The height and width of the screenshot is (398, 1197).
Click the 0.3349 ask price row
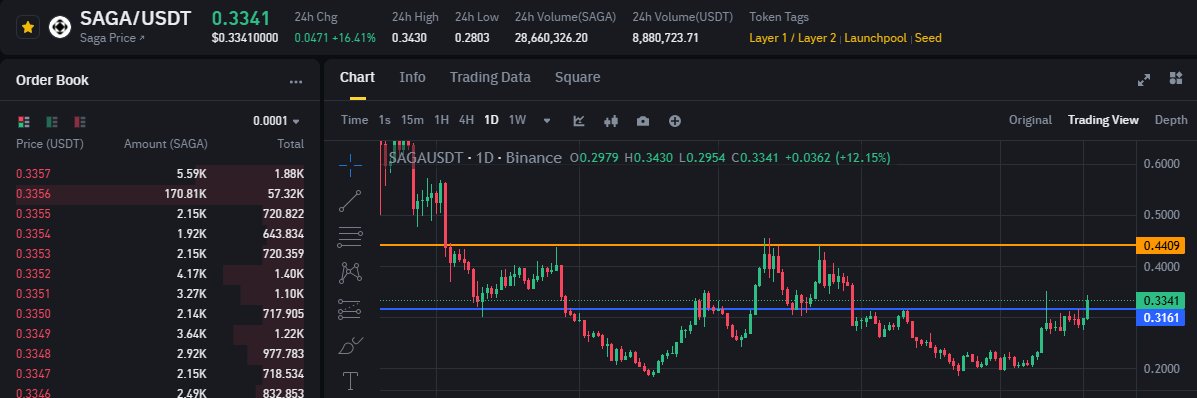pyautogui.click(x=160, y=334)
